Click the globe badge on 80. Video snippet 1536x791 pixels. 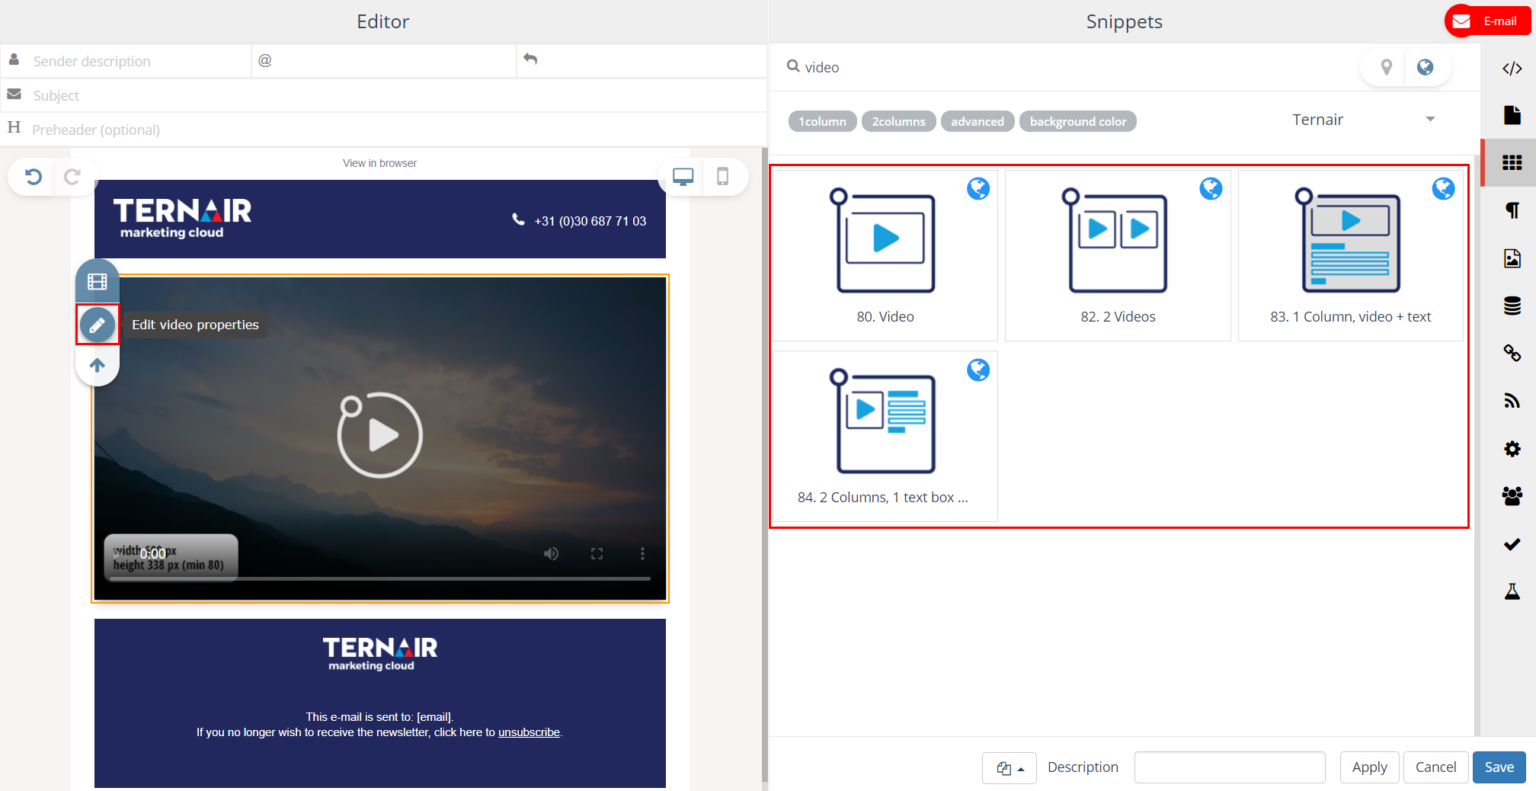pyautogui.click(x=978, y=188)
